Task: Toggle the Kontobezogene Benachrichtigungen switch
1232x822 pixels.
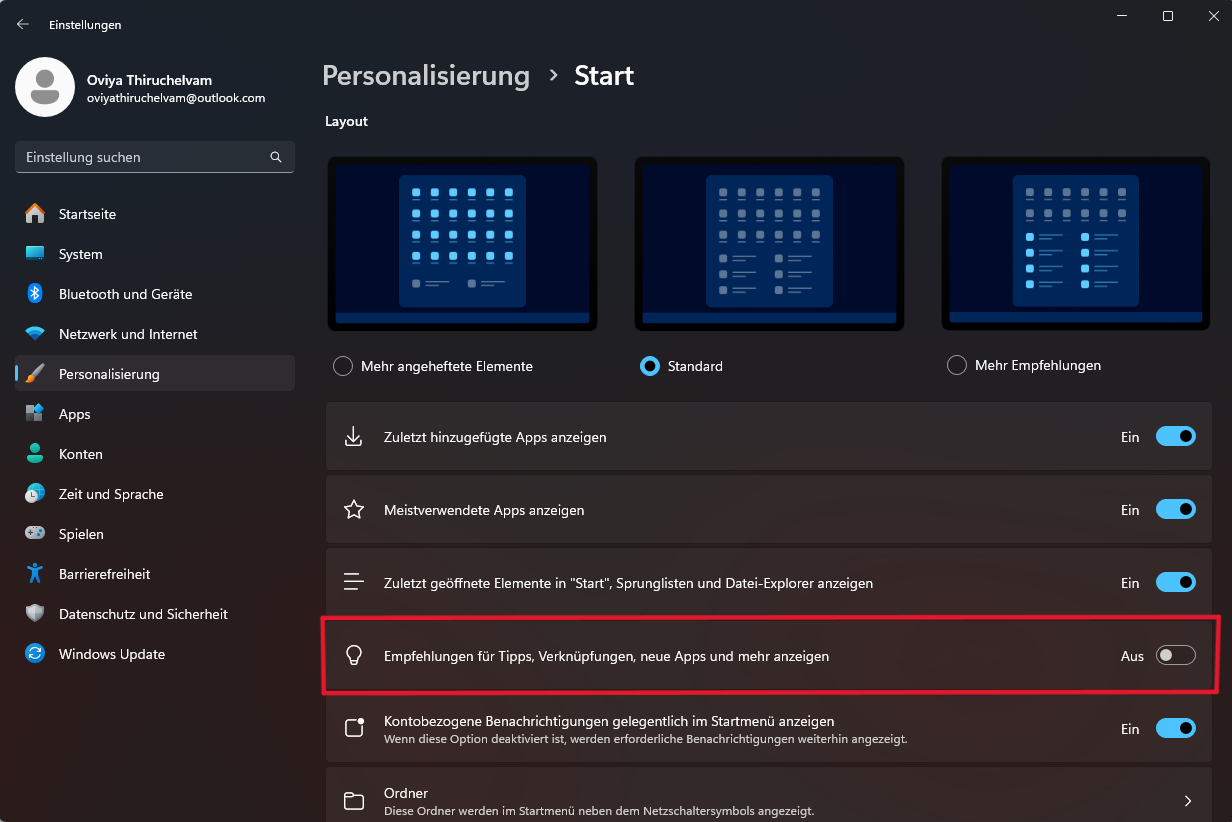Action: (1176, 729)
